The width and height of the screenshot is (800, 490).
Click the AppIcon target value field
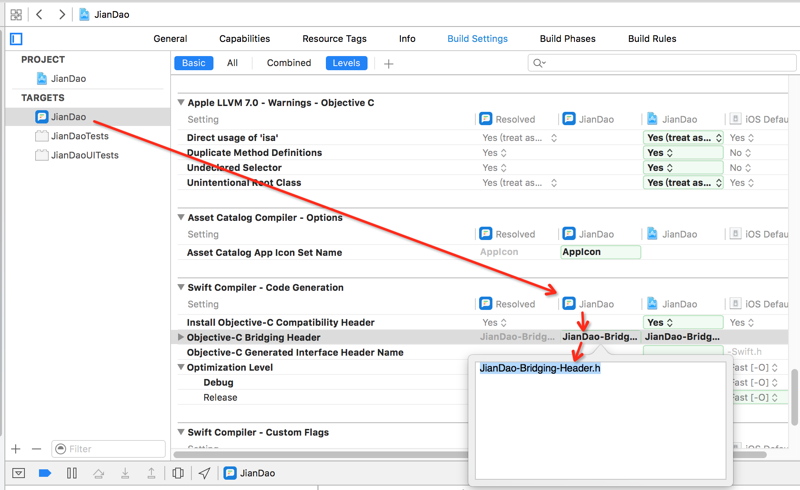(x=601, y=252)
